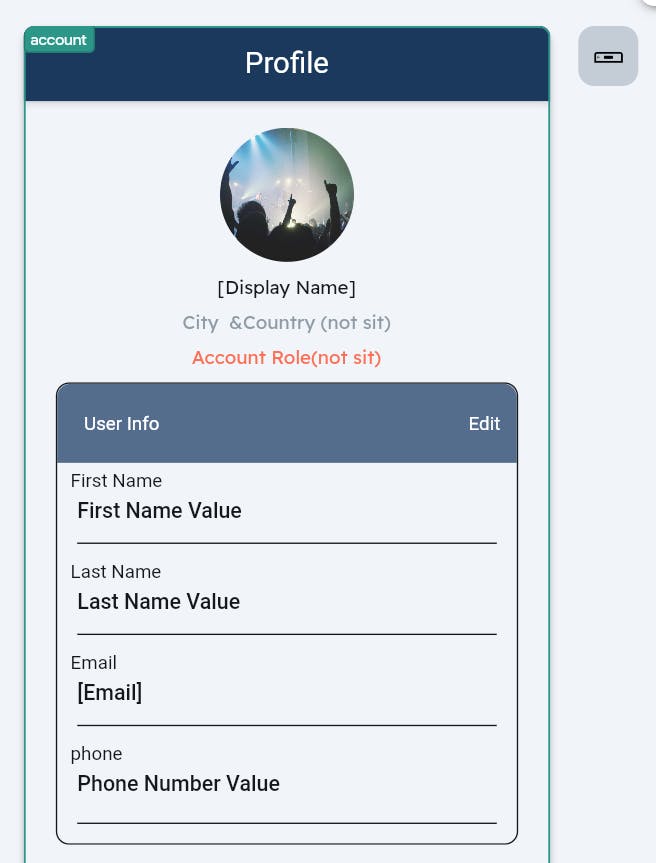This screenshot has width=656, height=863.
Task: Click the First Name field label
Action: (x=116, y=480)
